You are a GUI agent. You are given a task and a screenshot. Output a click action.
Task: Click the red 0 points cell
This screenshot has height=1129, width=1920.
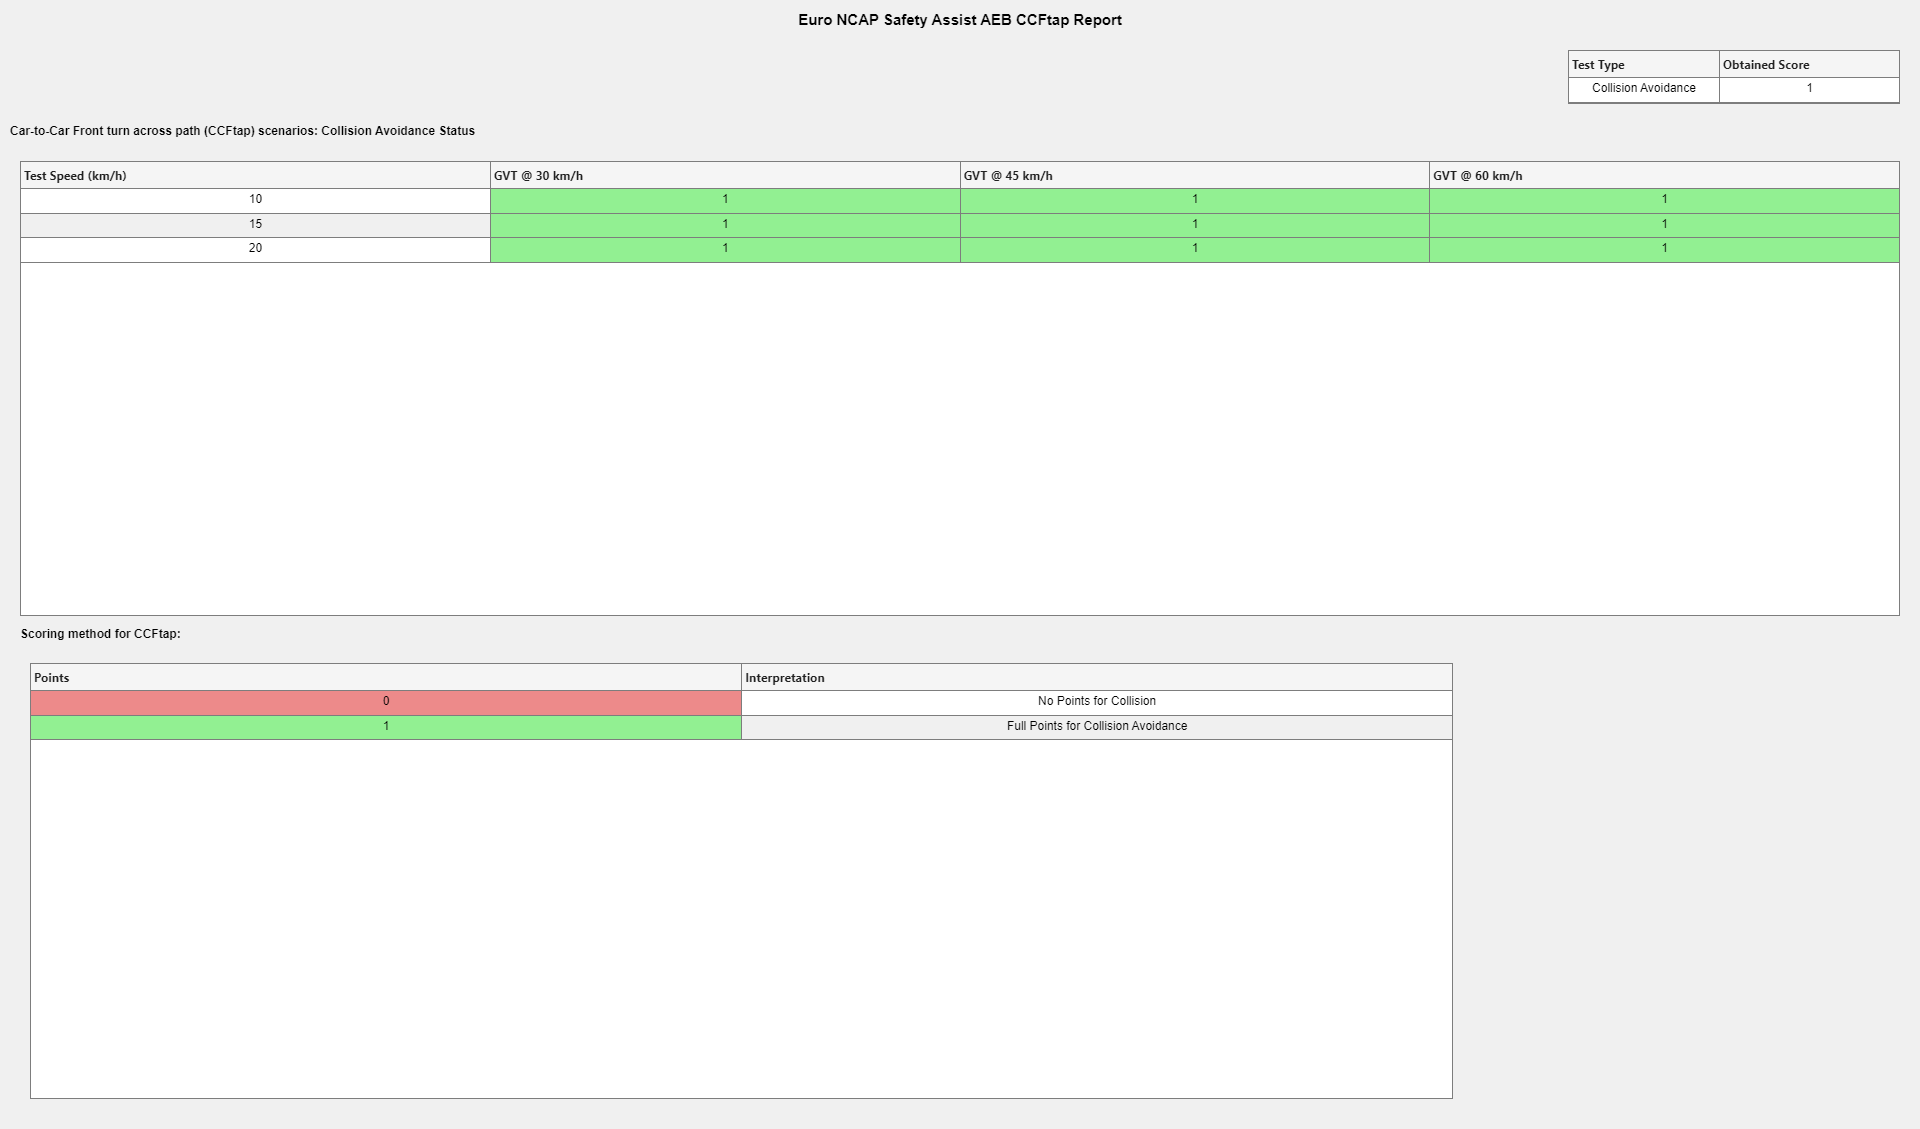pyautogui.click(x=386, y=702)
